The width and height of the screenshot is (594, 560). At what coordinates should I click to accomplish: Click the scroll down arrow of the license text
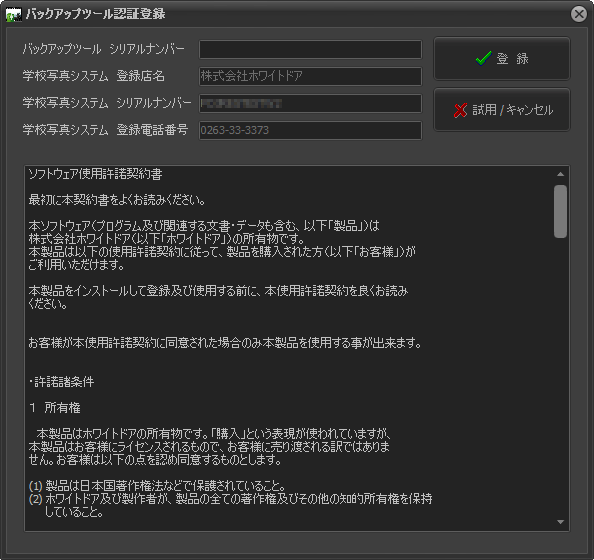point(561,522)
